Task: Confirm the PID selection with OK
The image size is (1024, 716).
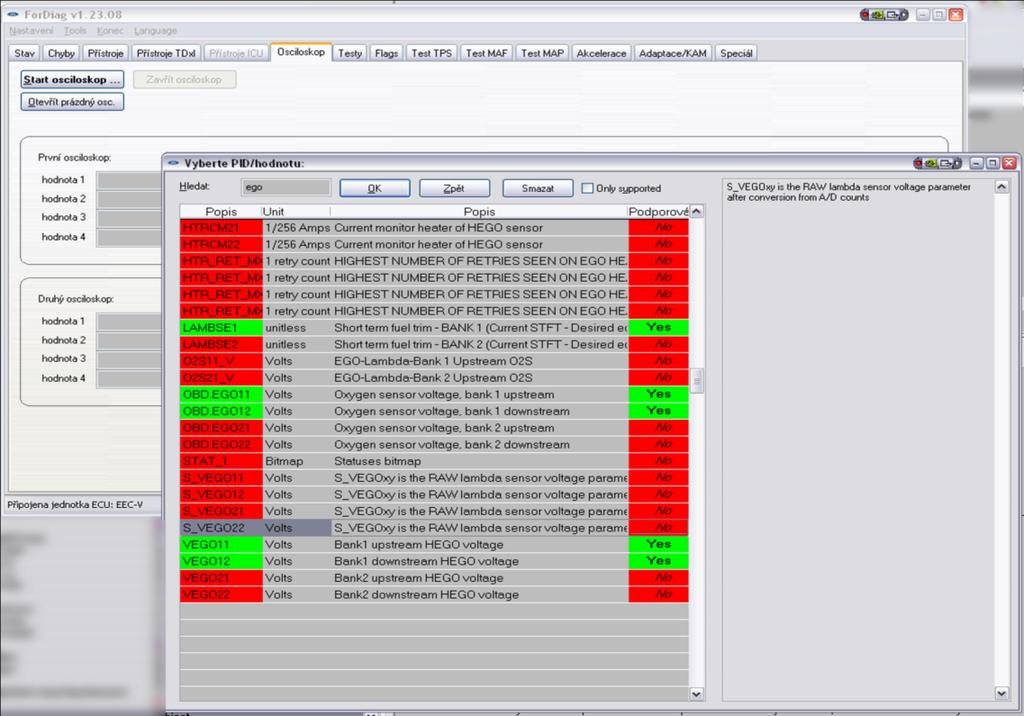Action: tap(375, 188)
